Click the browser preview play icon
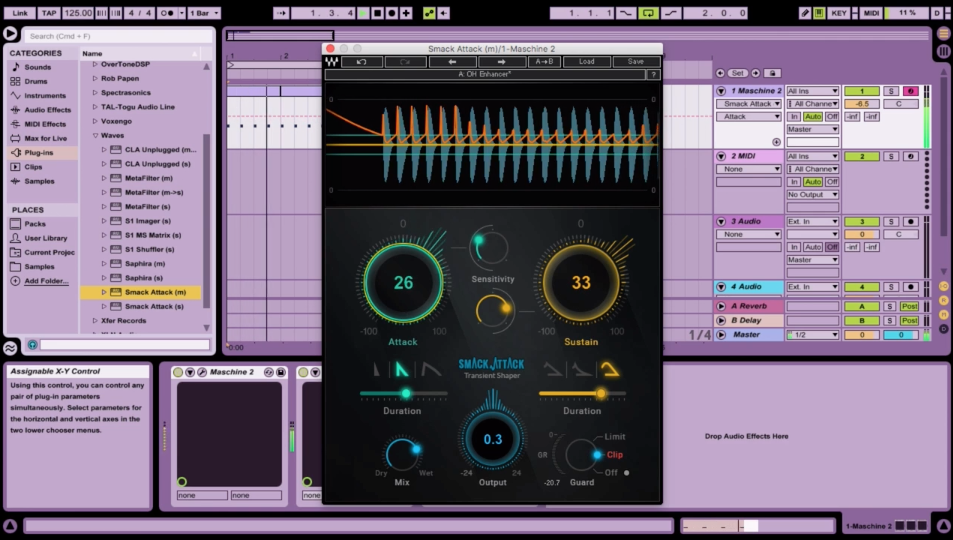953x540 pixels. [10, 34]
